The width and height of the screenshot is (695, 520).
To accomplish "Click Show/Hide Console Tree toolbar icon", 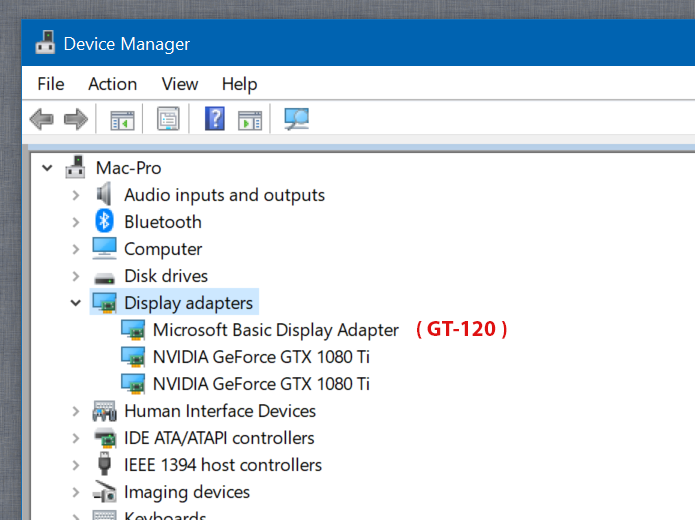I will click(122, 120).
